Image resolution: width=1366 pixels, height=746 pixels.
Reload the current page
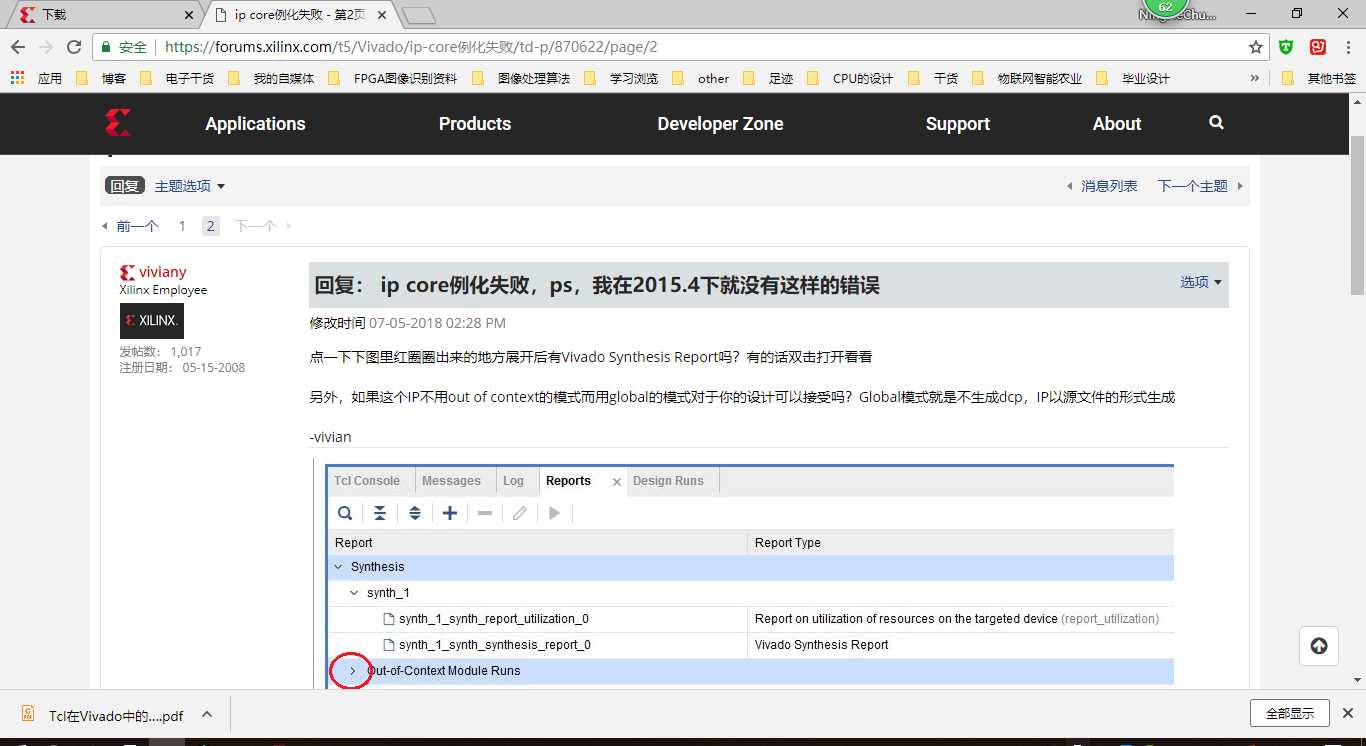tap(74, 47)
